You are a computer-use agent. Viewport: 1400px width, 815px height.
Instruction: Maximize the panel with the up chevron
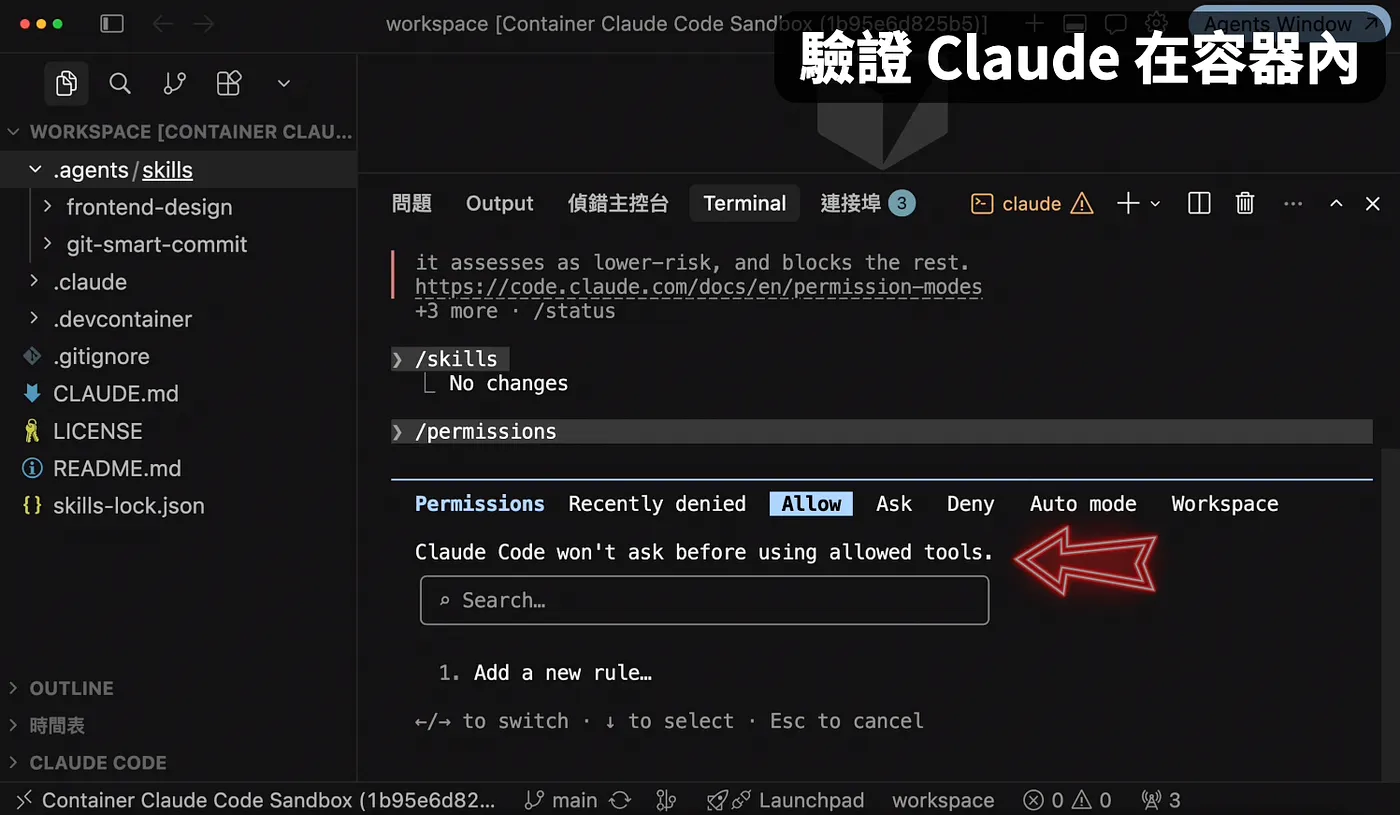tap(1336, 204)
